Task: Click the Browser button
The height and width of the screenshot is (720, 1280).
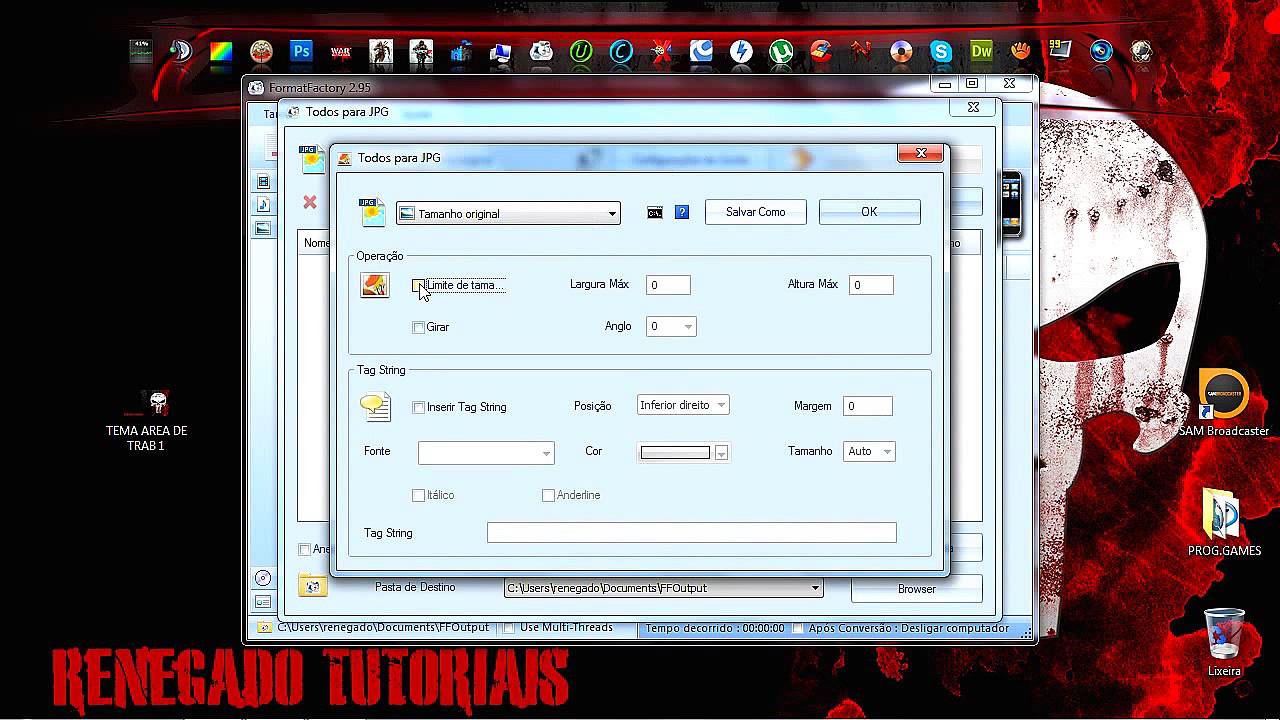Action: 916,589
